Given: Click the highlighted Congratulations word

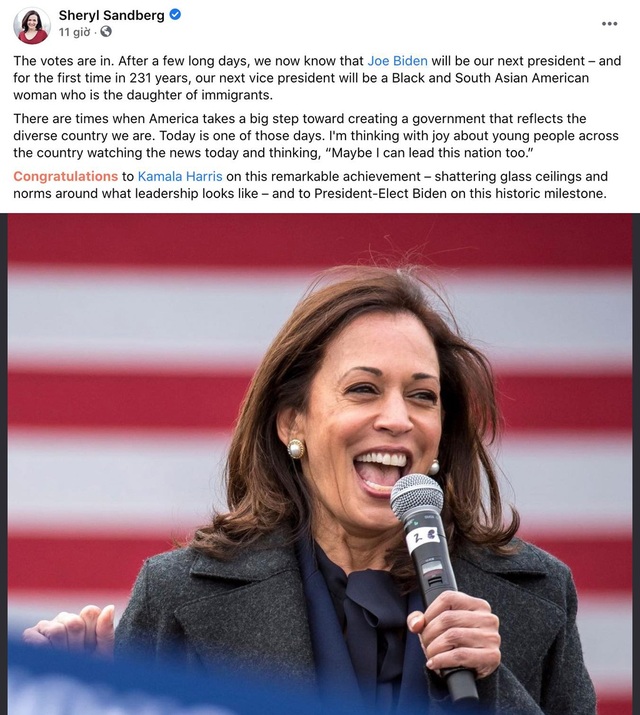Looking at the screenshot, I should (x=66, y=176).
